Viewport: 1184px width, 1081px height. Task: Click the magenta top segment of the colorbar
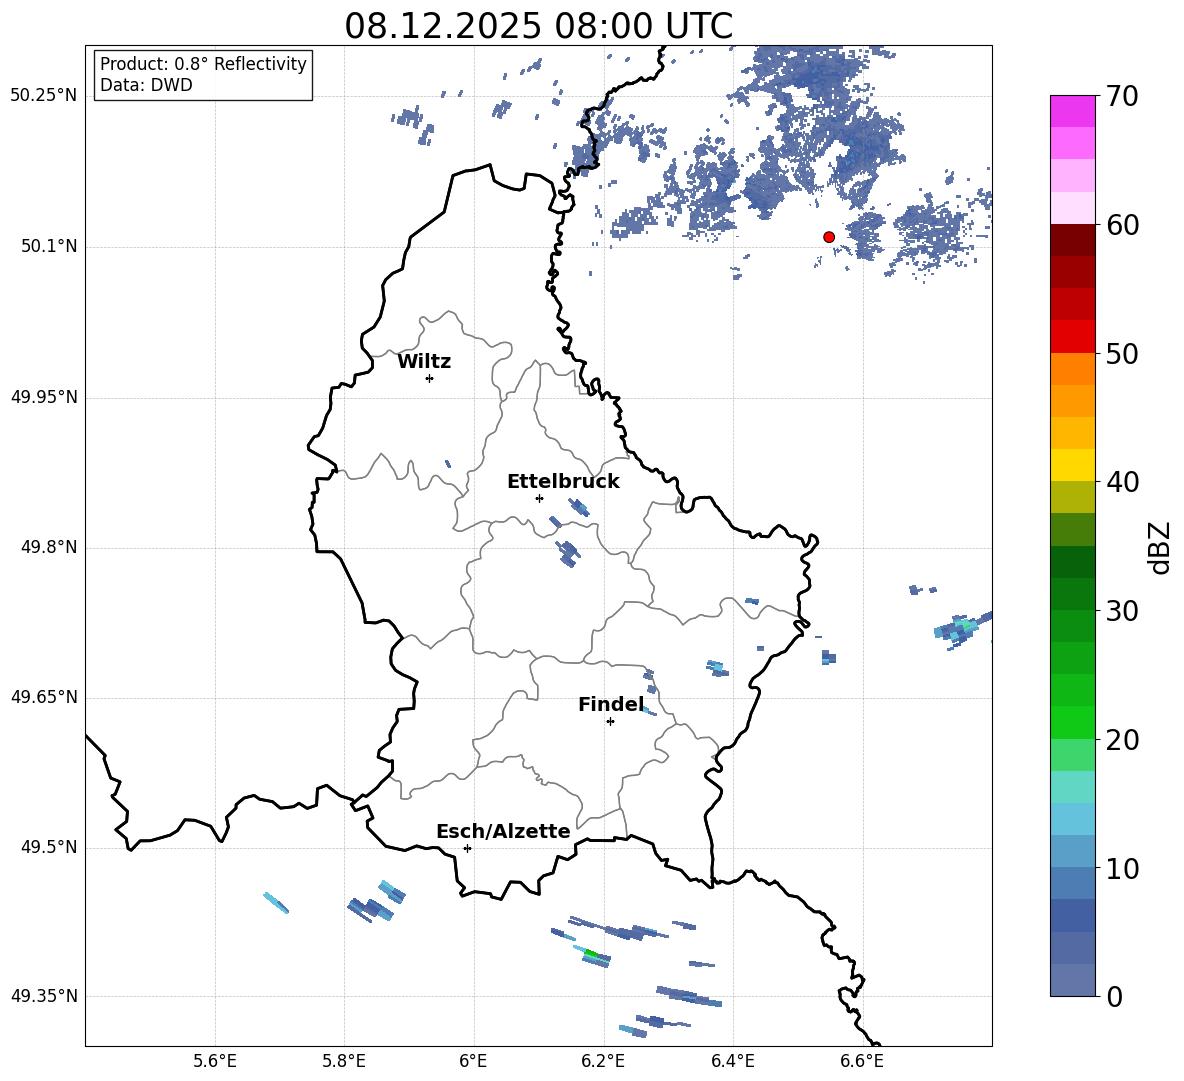[1072, 111]
